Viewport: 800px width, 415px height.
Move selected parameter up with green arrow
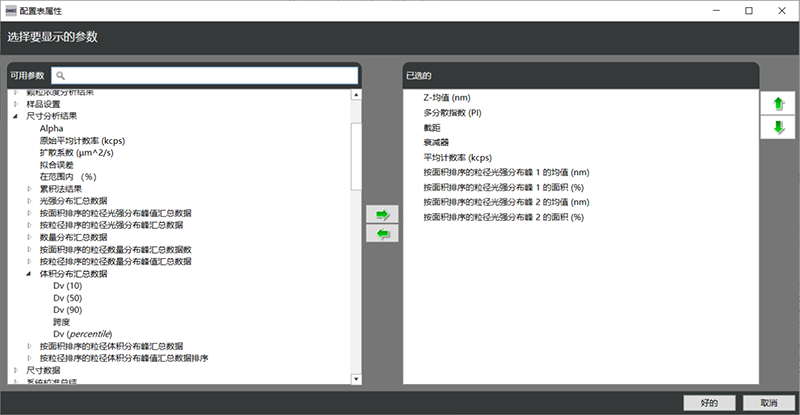(x=779, y=104)
